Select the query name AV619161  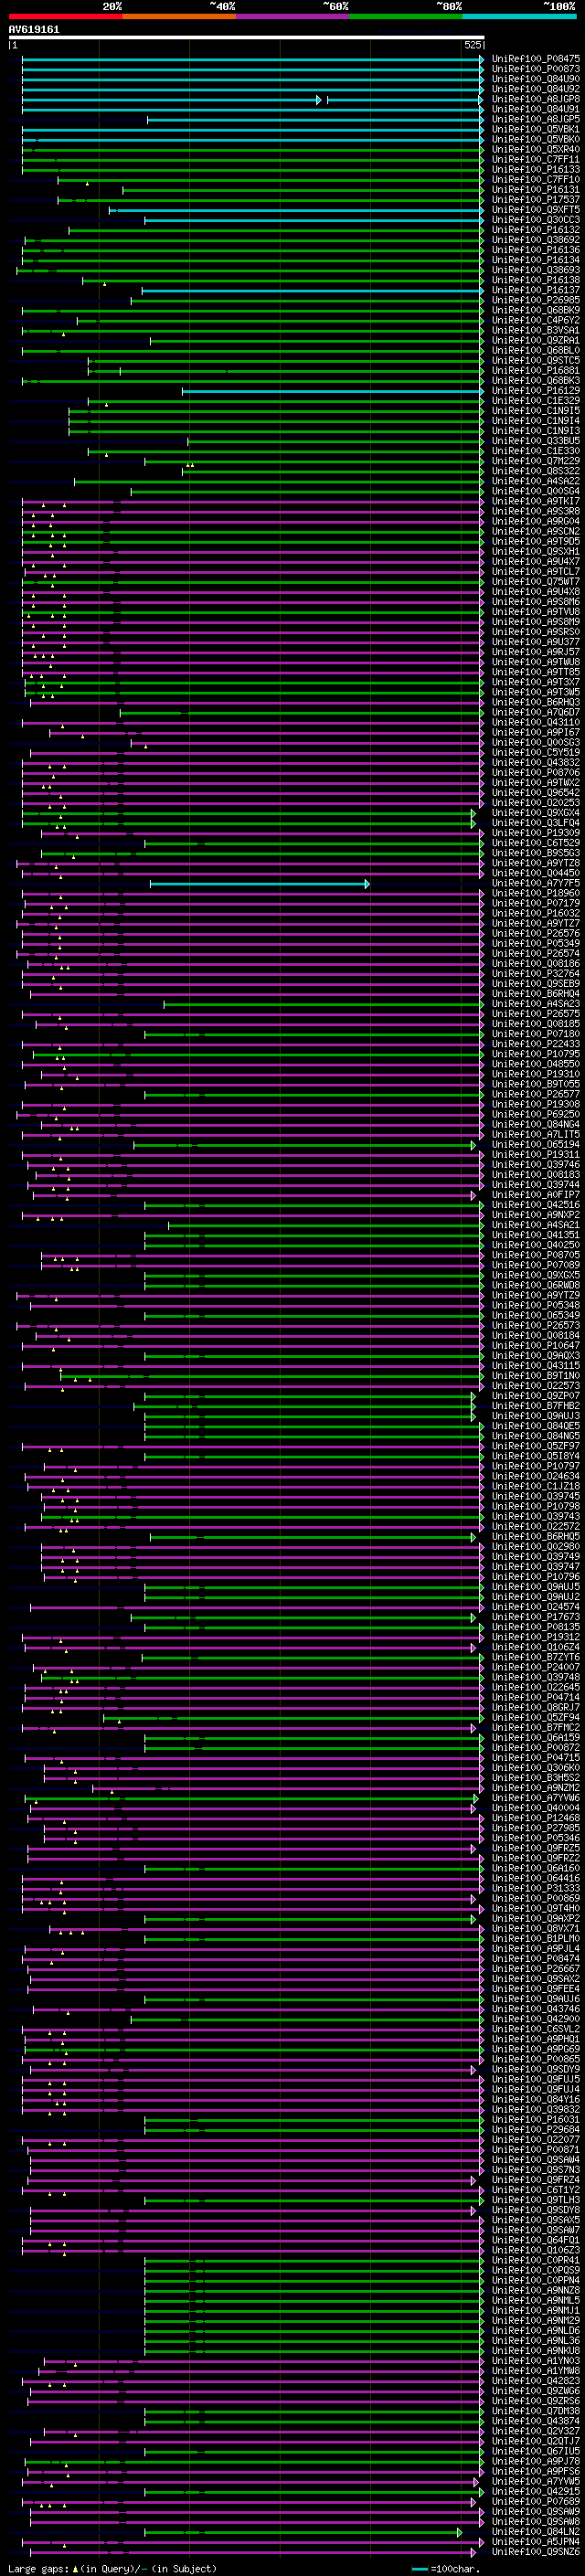[34, 30]
